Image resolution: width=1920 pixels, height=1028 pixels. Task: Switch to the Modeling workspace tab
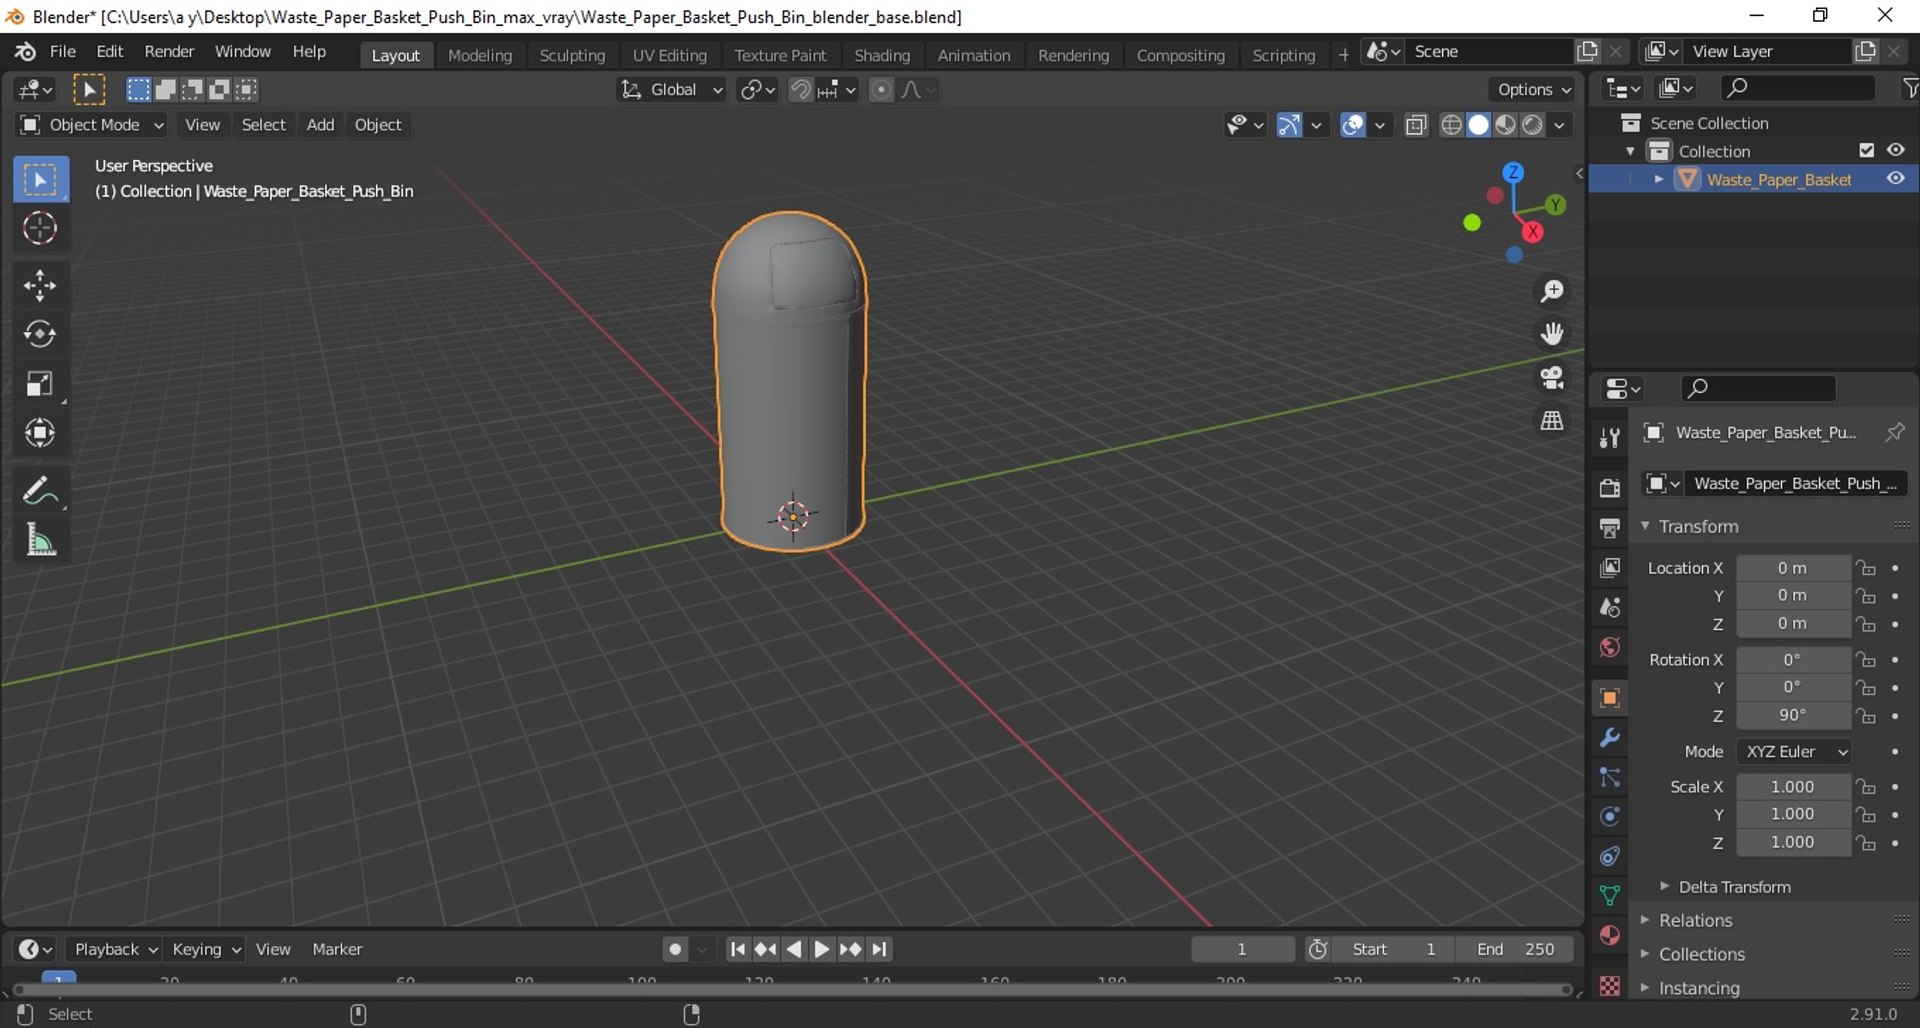(480, 55)
